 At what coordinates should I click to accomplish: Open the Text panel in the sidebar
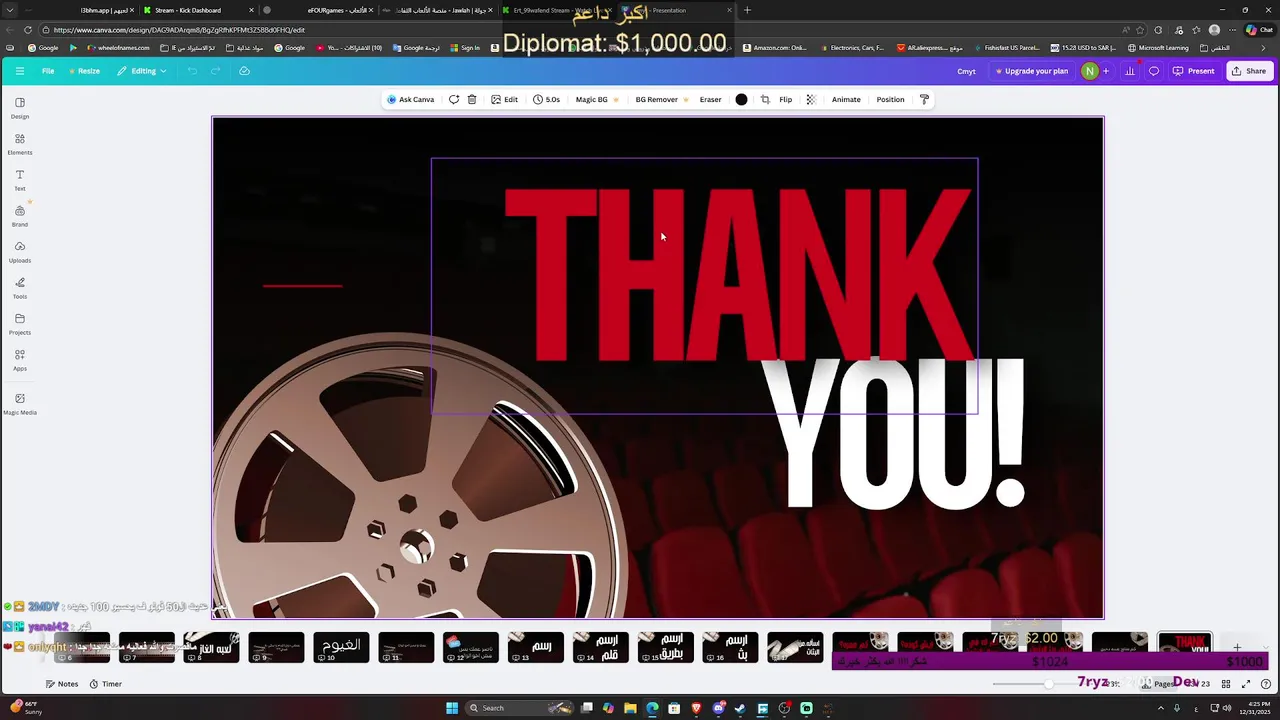coord(20,180)
